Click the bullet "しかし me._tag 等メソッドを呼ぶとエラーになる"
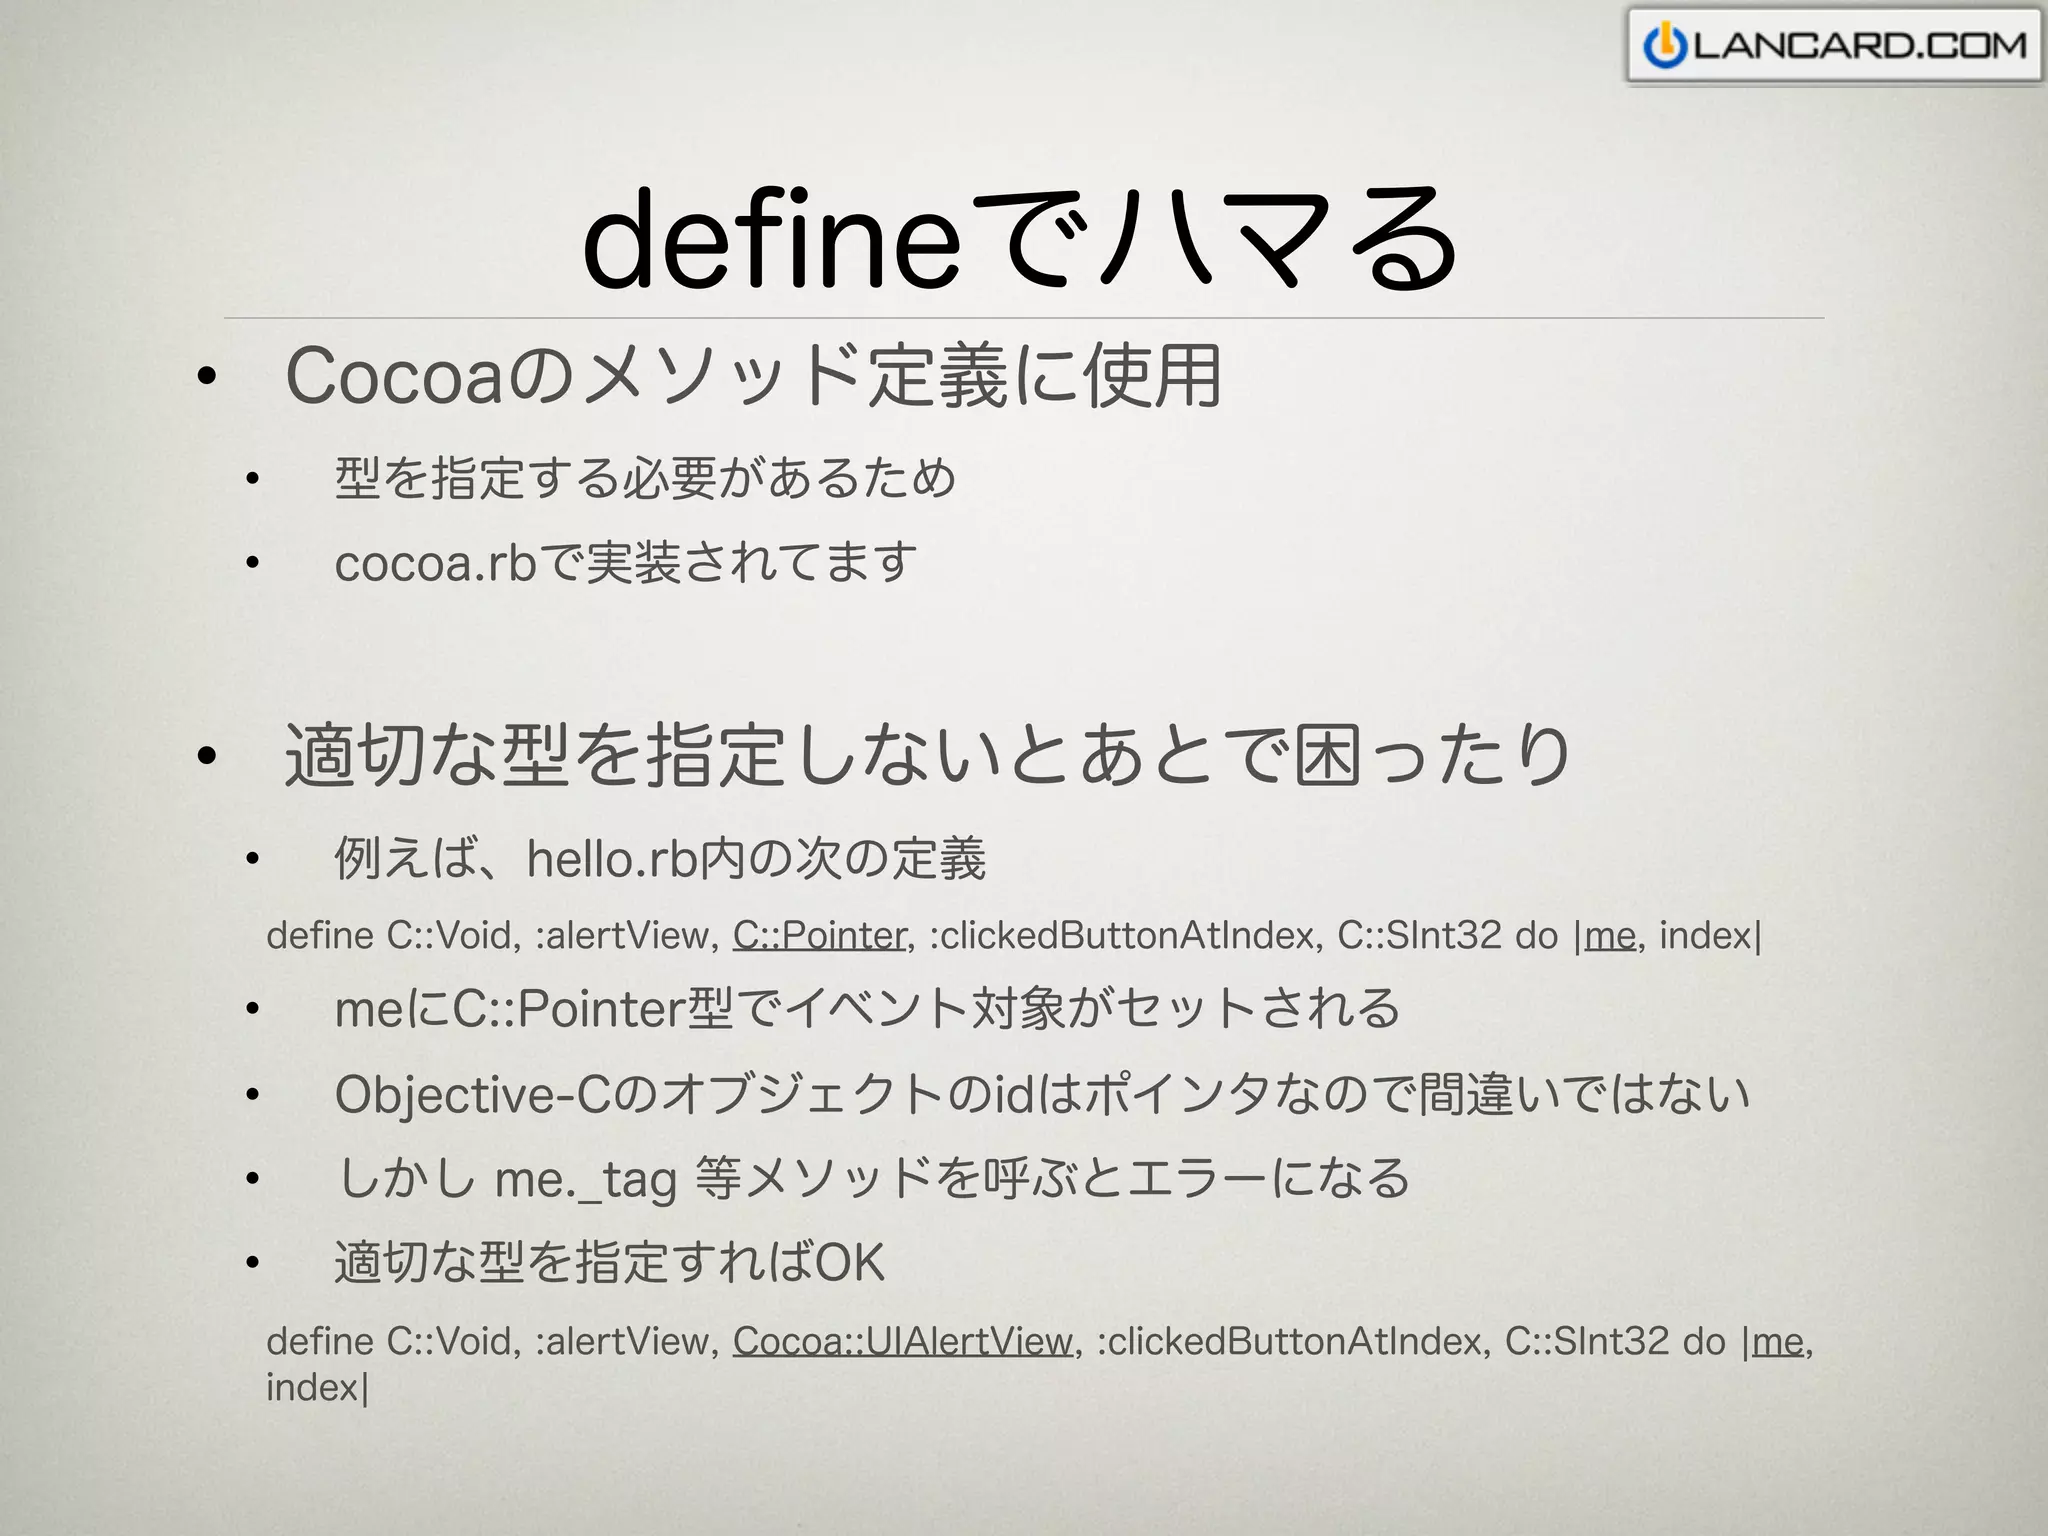 [872, 1178]
